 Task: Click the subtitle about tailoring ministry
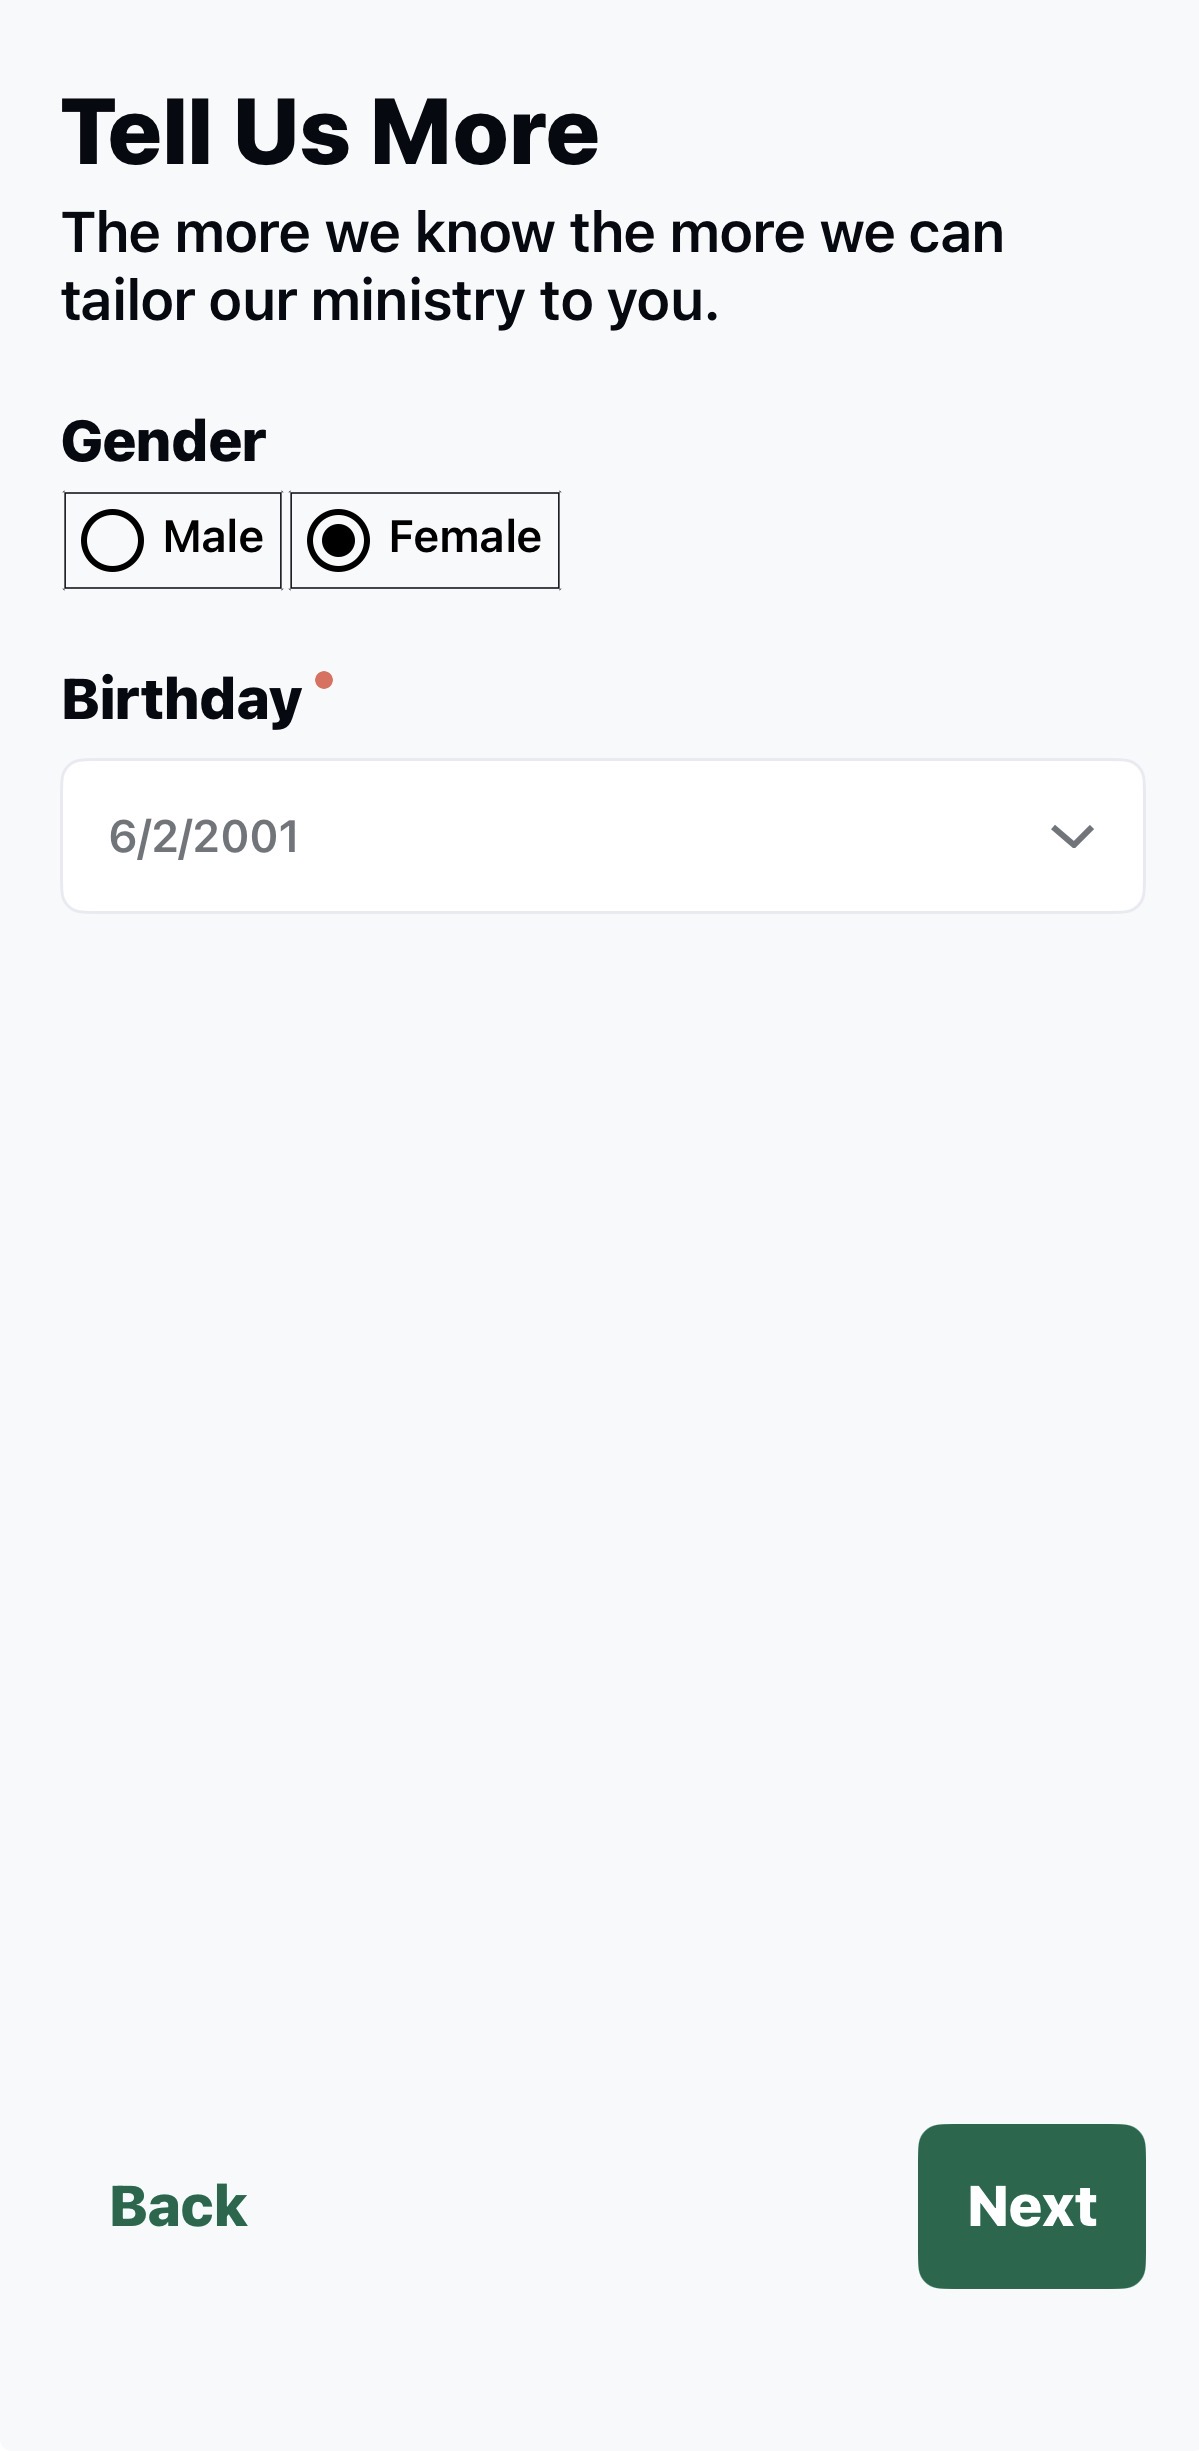532,266
